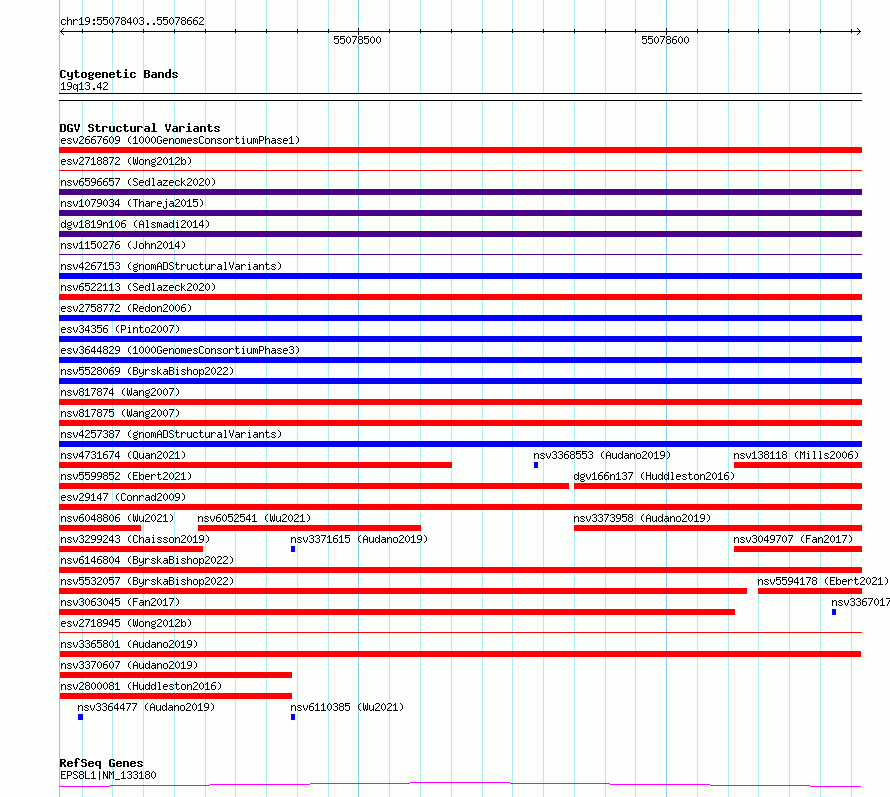Select nsv1150276 (John2014) label
This screenshot has width=890, height=797.
point(123,245)
